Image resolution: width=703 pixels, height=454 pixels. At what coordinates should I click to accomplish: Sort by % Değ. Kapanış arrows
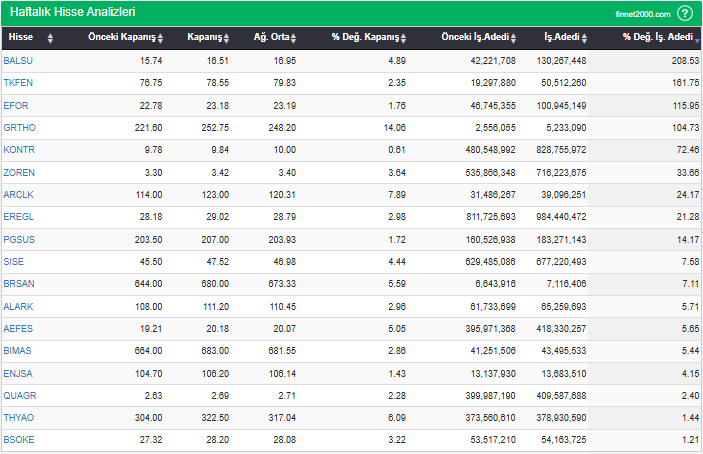[405, 38]
